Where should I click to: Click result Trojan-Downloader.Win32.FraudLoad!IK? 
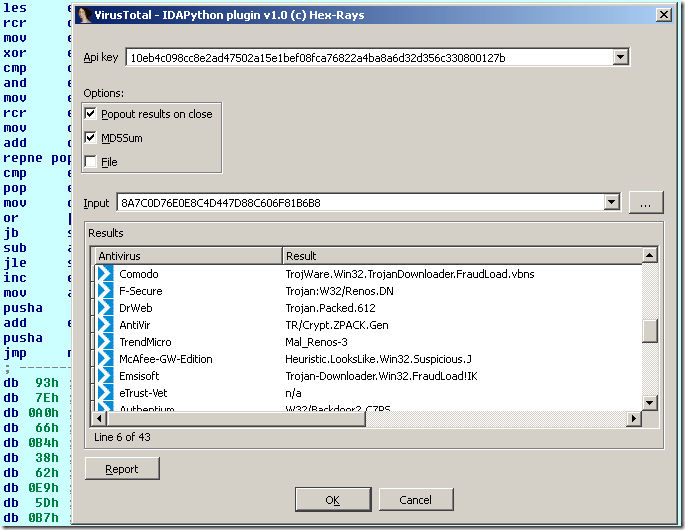381,376
